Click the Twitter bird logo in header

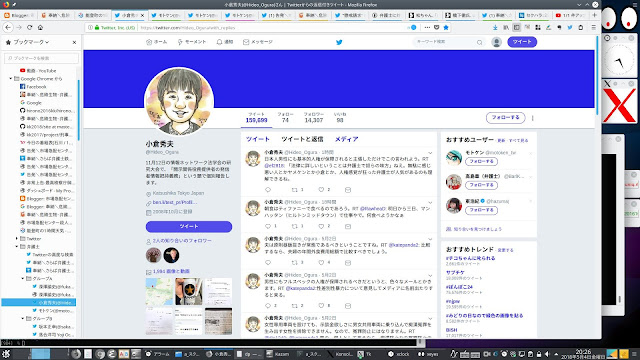point(339,42)
